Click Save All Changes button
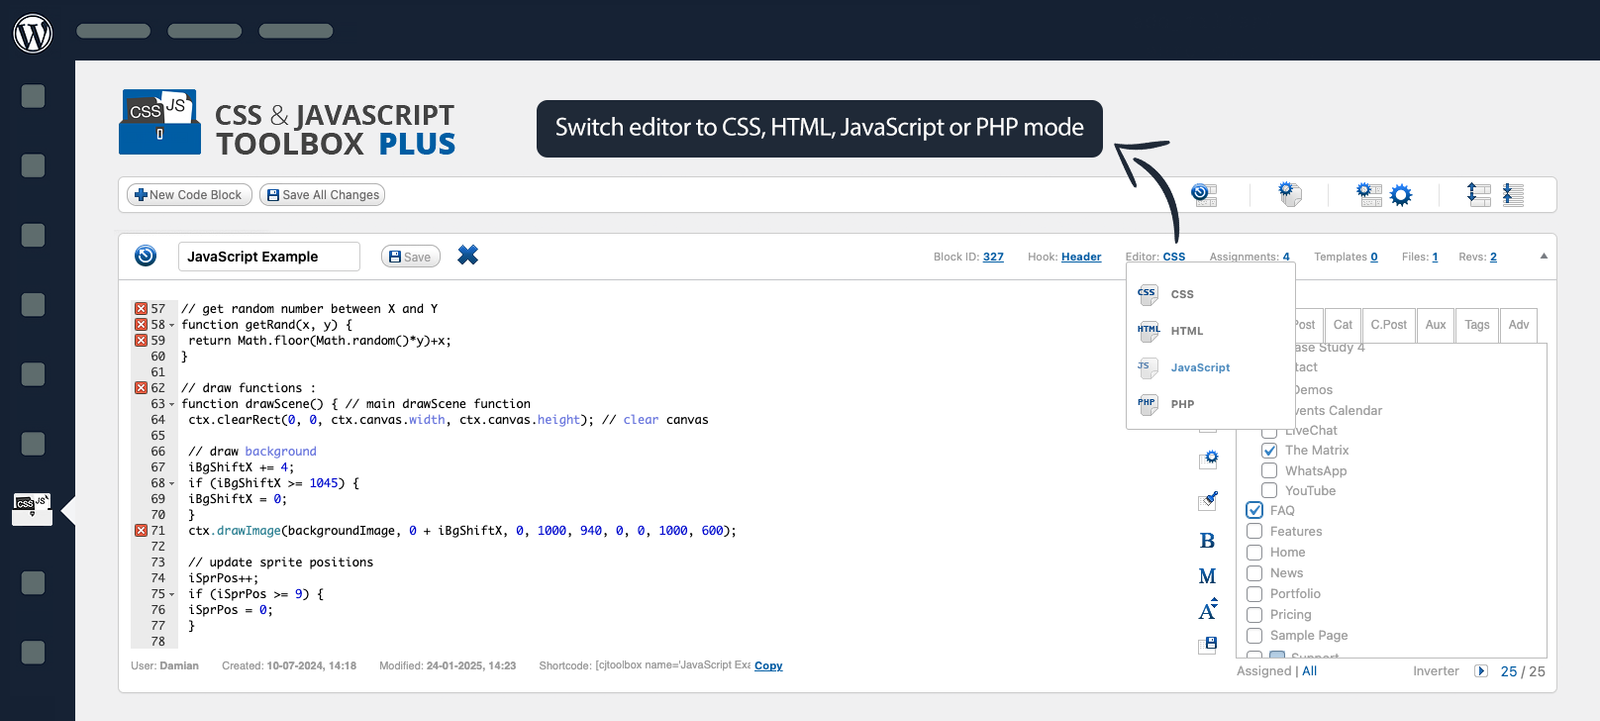Image resolution: width=1600 pixels, height=721 pixels. pyautogui.click(x=323, y=195)
